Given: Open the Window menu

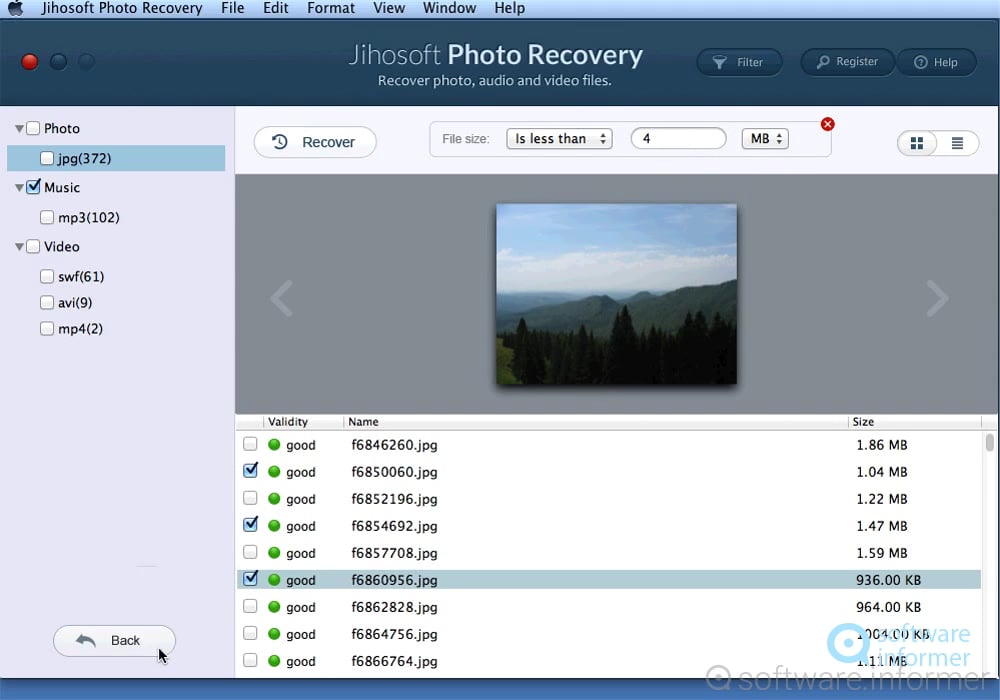Looking at the screenshot, I should click(450, 8).
